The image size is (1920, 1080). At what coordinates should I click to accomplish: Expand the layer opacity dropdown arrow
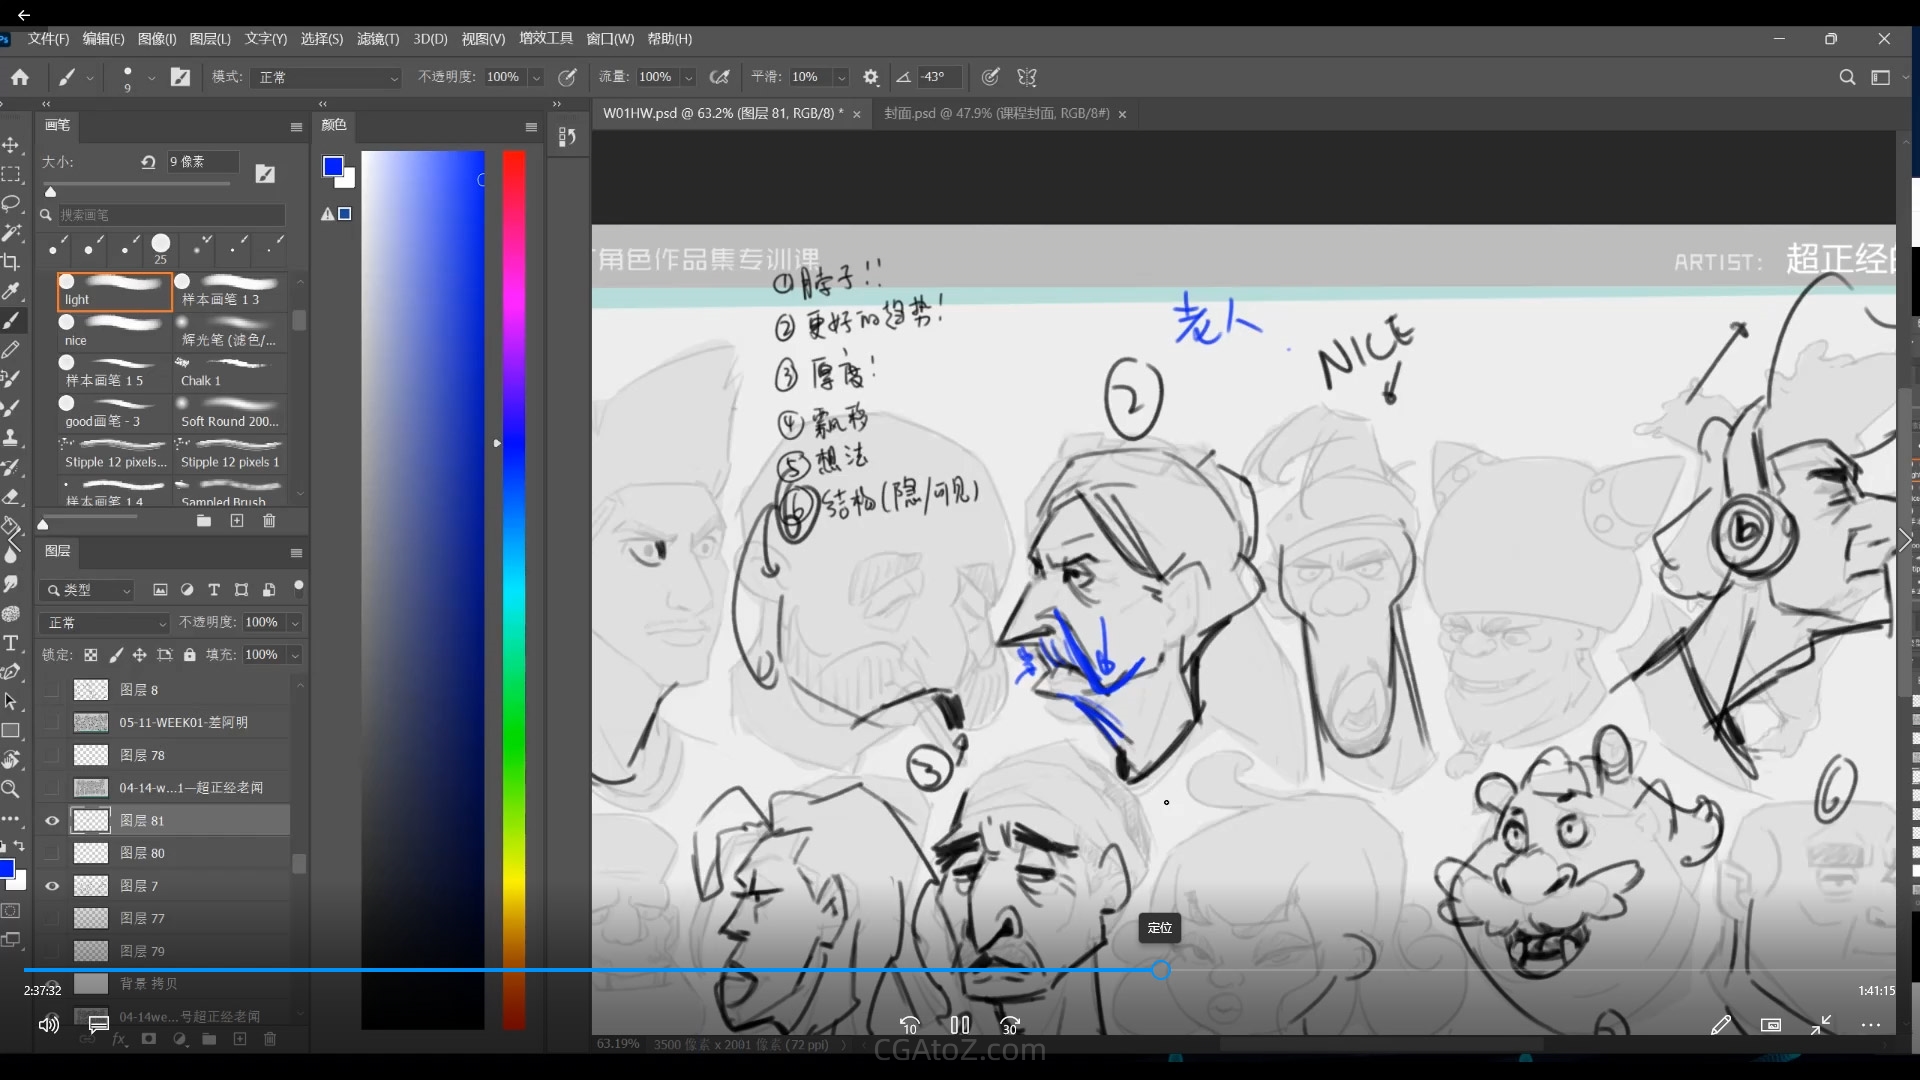(295, 623)
